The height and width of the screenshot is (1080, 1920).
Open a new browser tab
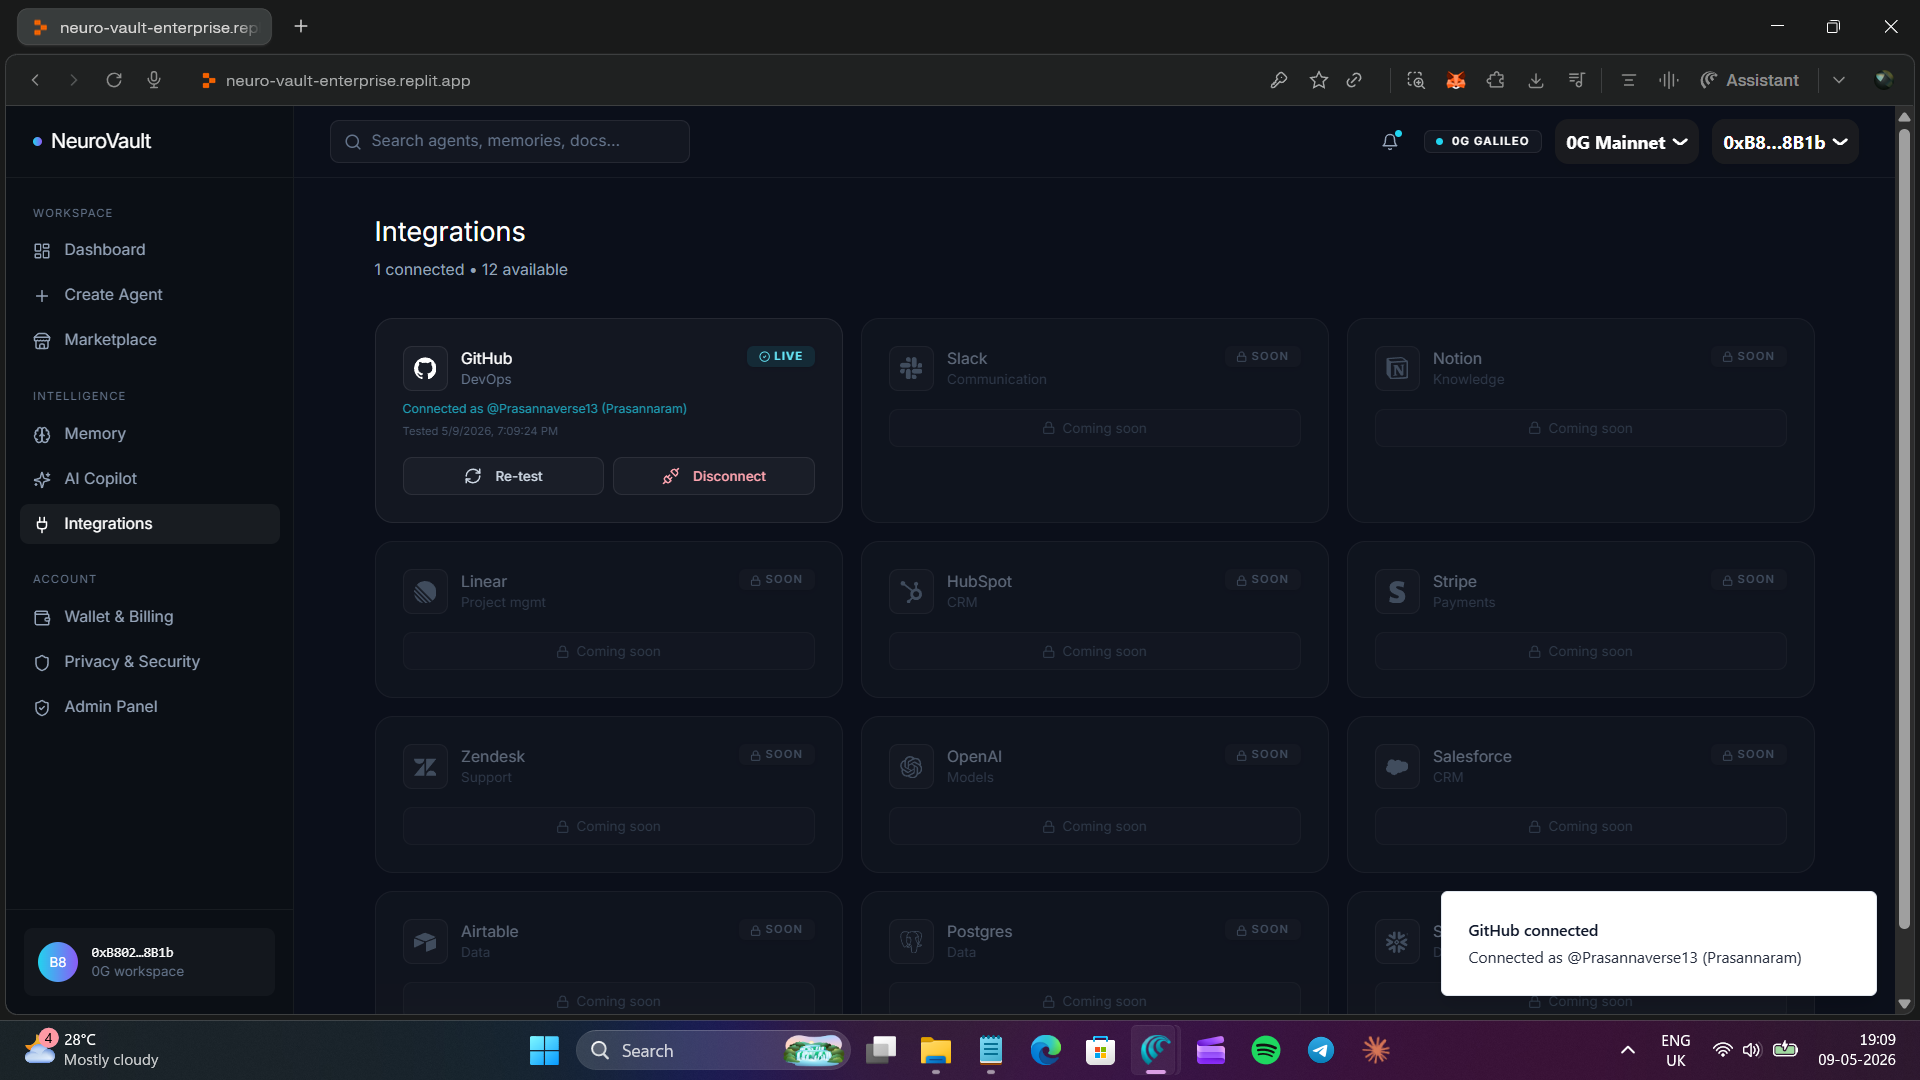301,26
